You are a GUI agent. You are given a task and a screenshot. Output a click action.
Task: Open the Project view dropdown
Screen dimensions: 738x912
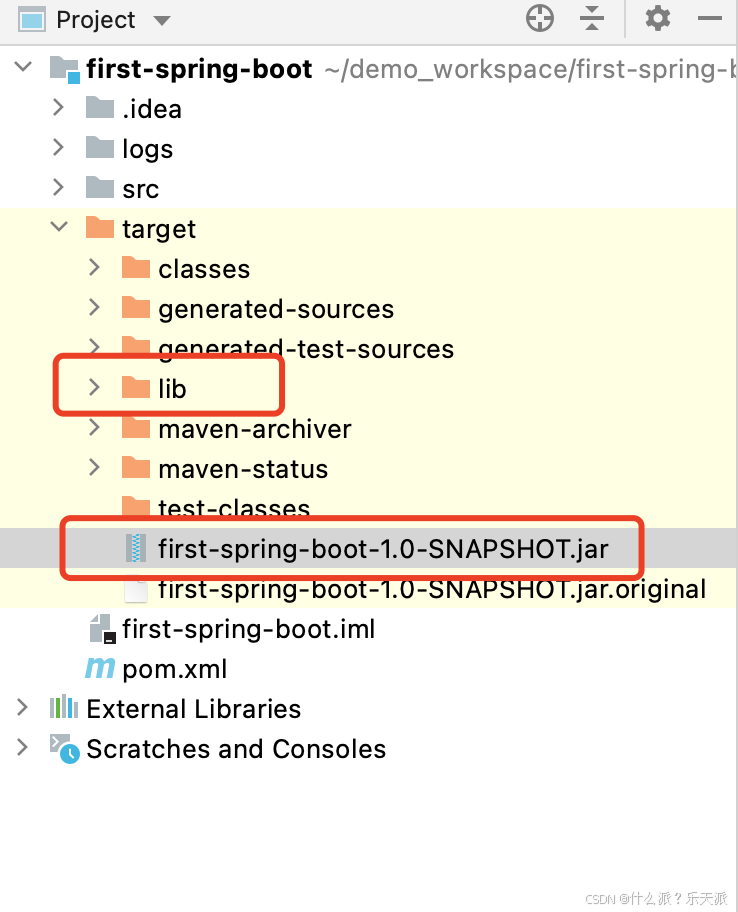click(x=161, y=18)
